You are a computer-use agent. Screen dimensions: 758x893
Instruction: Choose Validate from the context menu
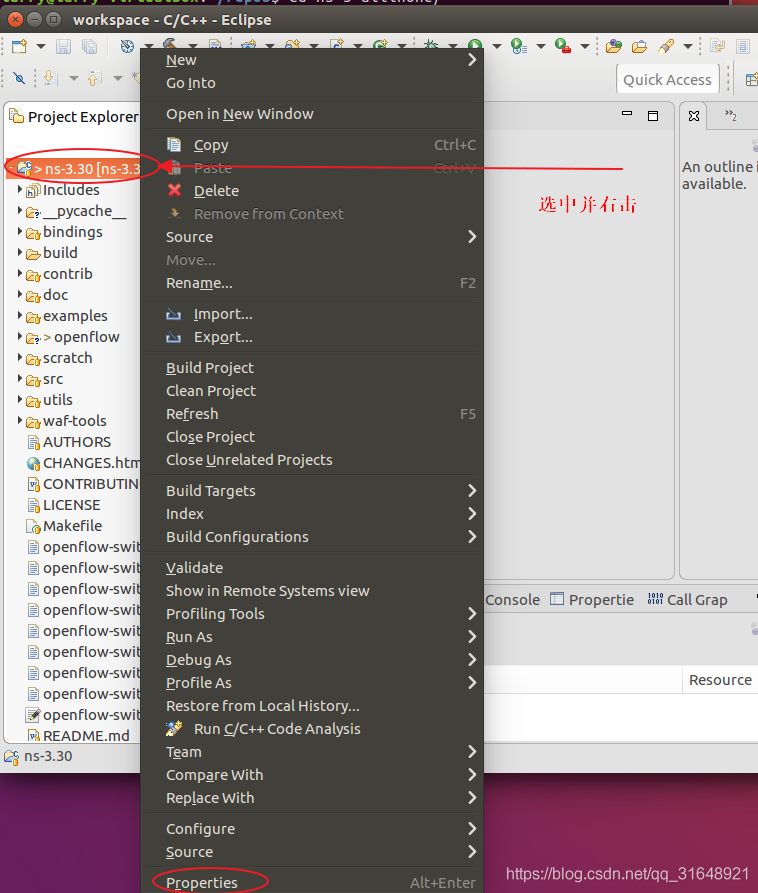[x=312, y=568]
